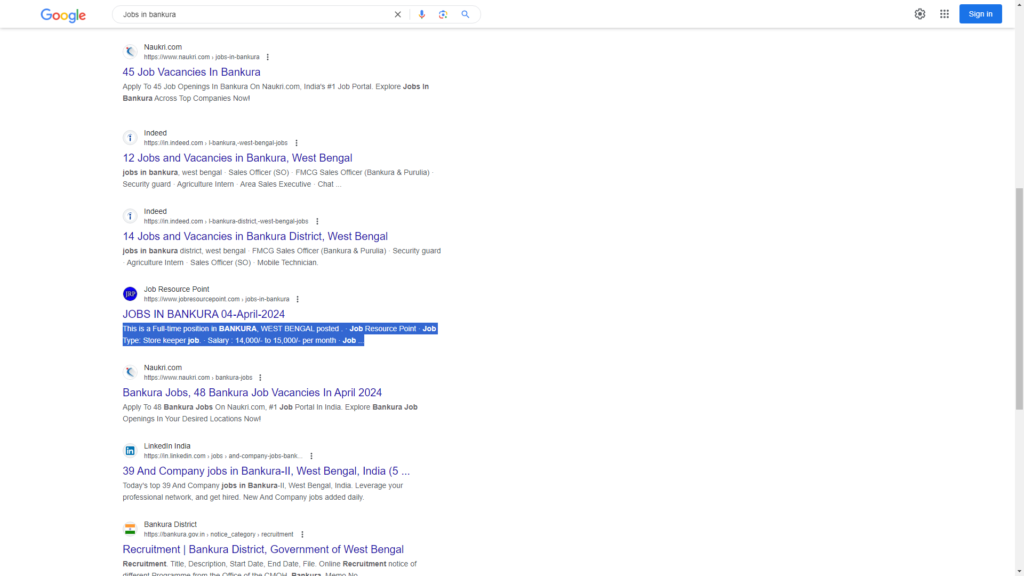Open '12 Jobs and Vacancies in Bankura' link
Image resolution: width=1024 pixels, height=576 pixels.
point(238,158)
